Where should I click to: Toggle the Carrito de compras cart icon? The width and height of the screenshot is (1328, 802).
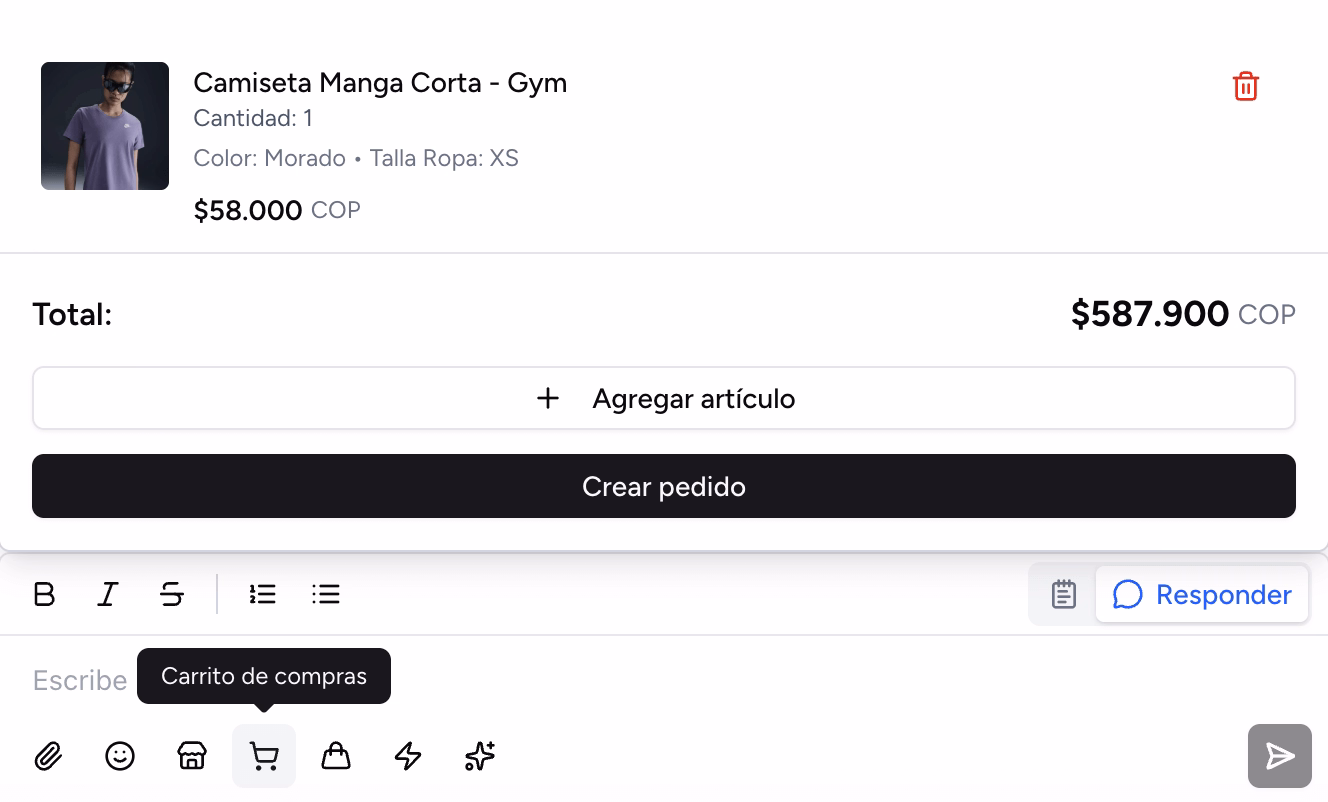point(264,756)
